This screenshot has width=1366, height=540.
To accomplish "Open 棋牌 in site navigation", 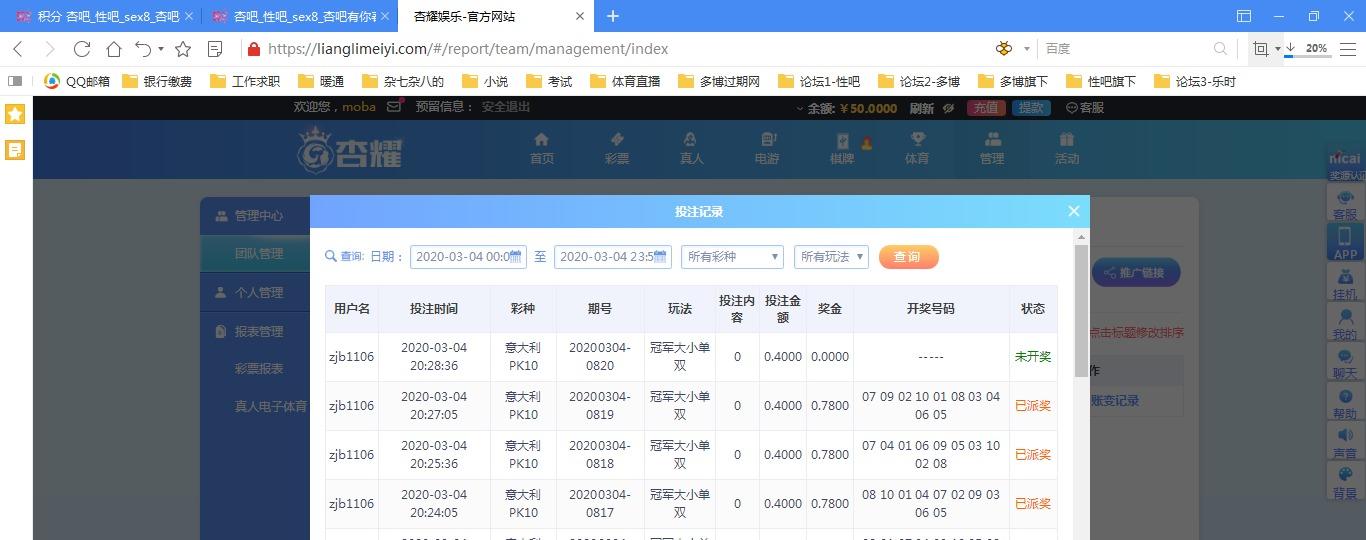I will [x=842, y=148].
